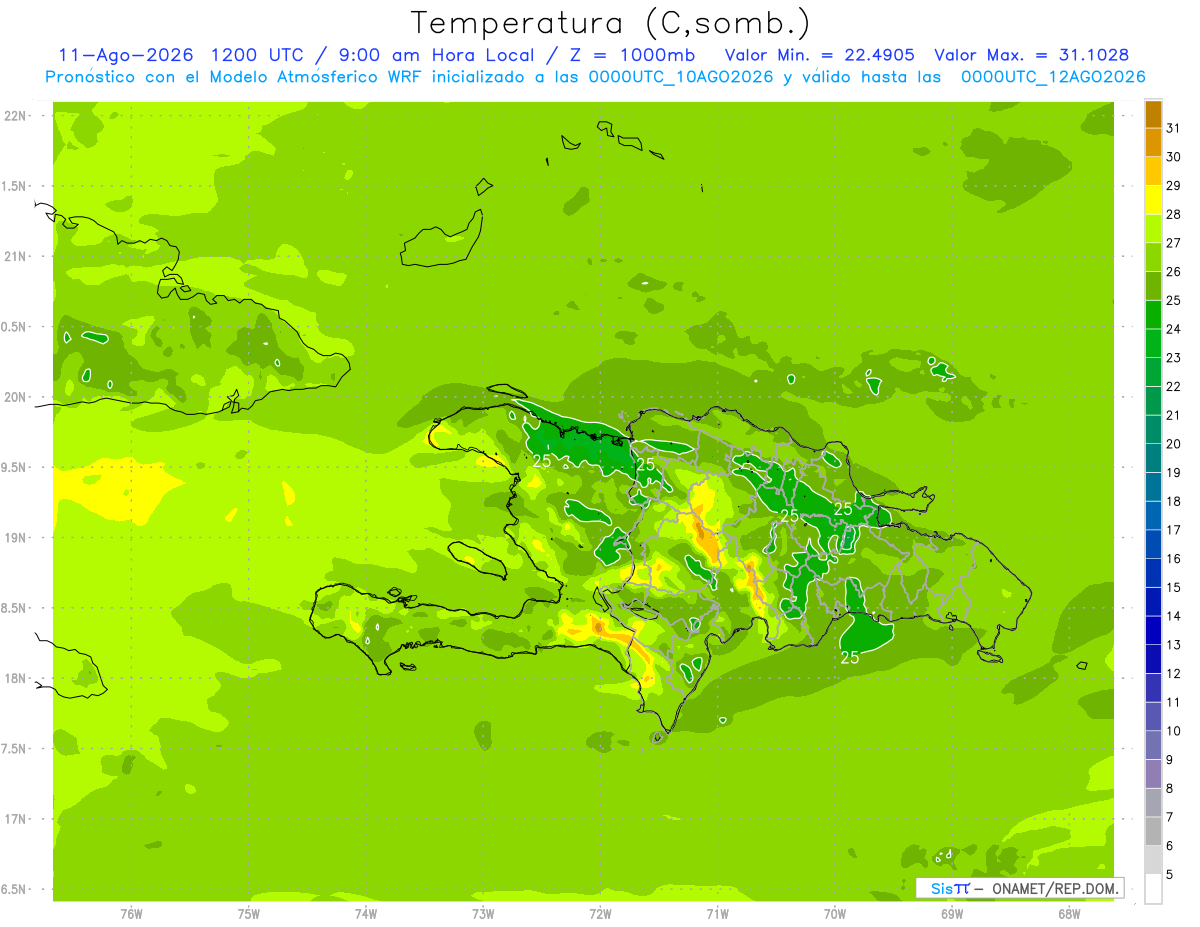Click the 25 contour label near northwest Haiti
1200x927 pixels.
542,461
